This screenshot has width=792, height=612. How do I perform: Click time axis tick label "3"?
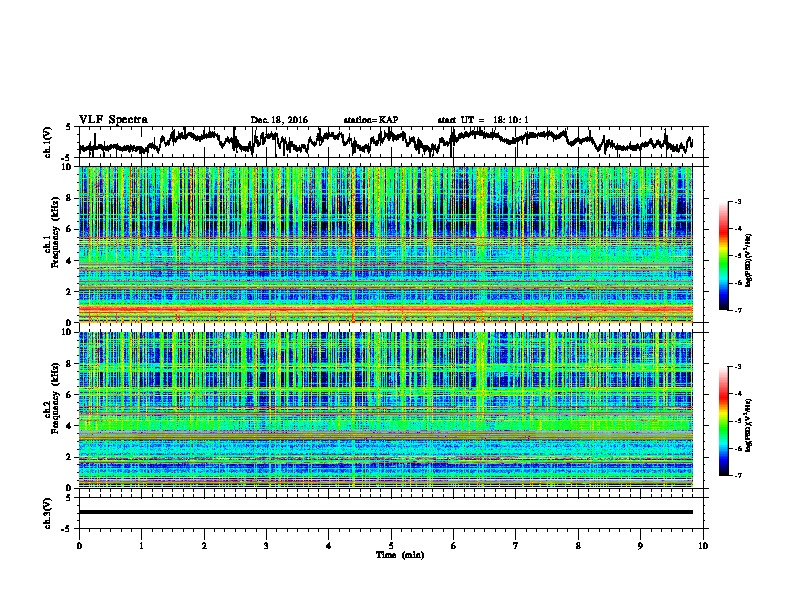266,546
